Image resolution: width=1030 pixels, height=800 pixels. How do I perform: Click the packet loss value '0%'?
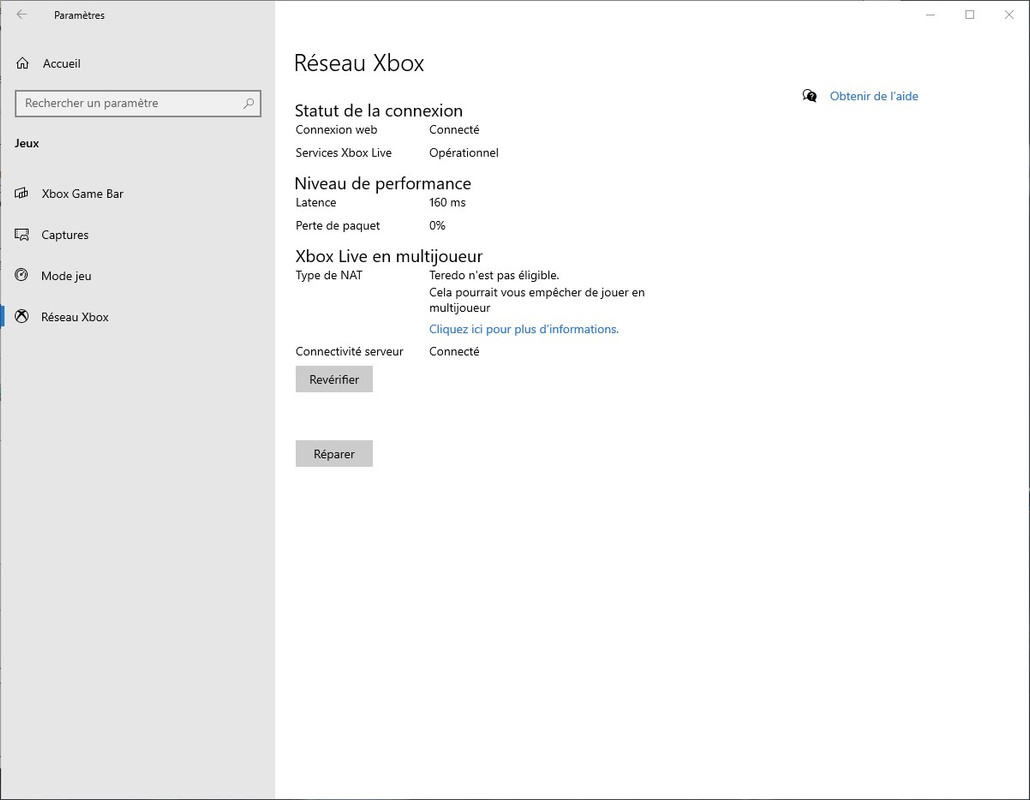(437, 225)
